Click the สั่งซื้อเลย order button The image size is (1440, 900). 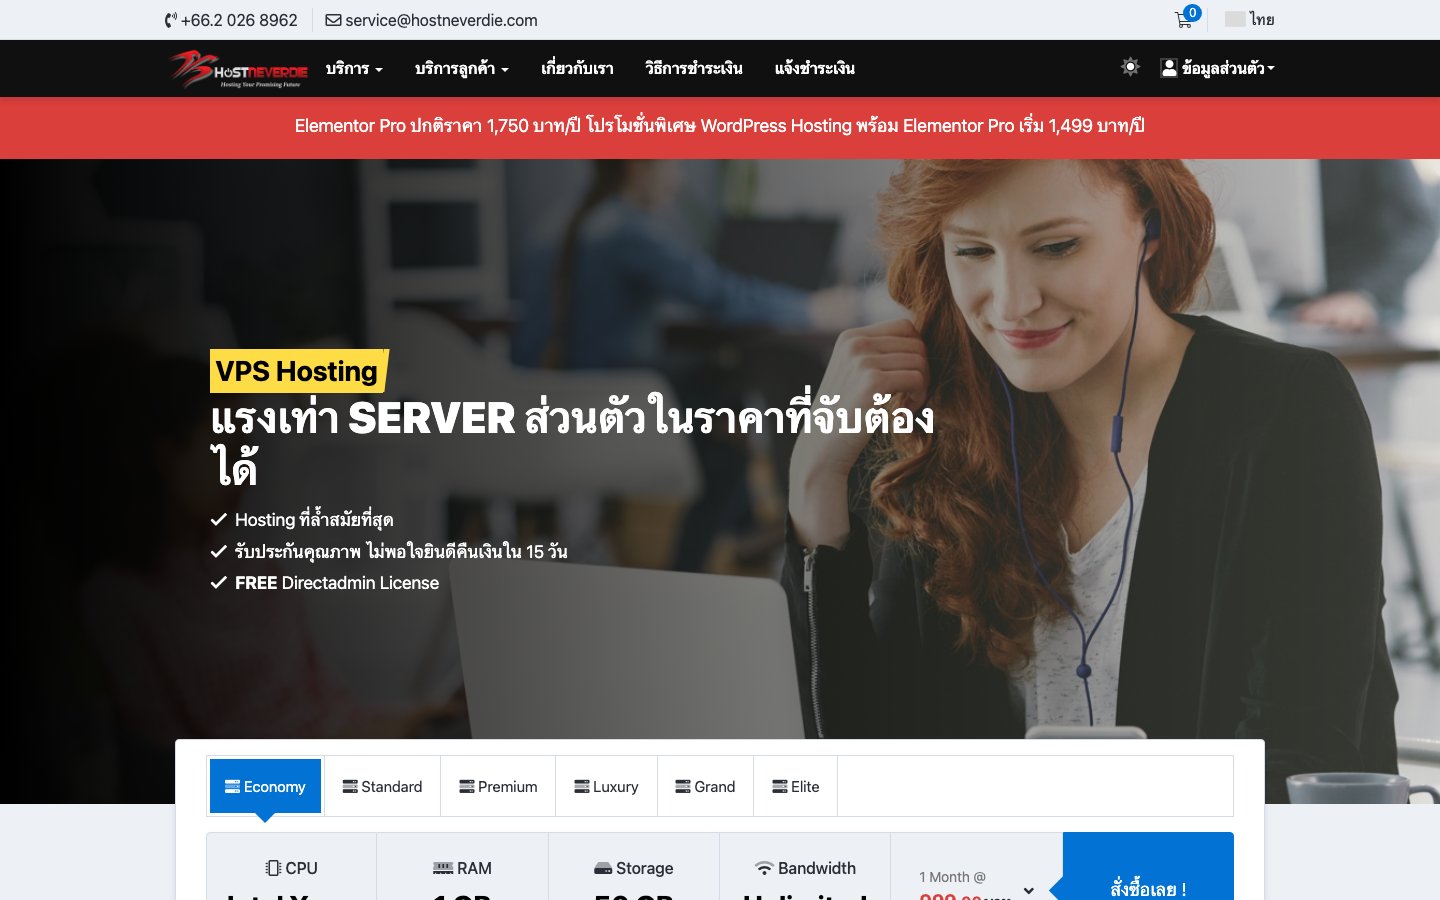pyautogui.click(x=1148, y=888)
